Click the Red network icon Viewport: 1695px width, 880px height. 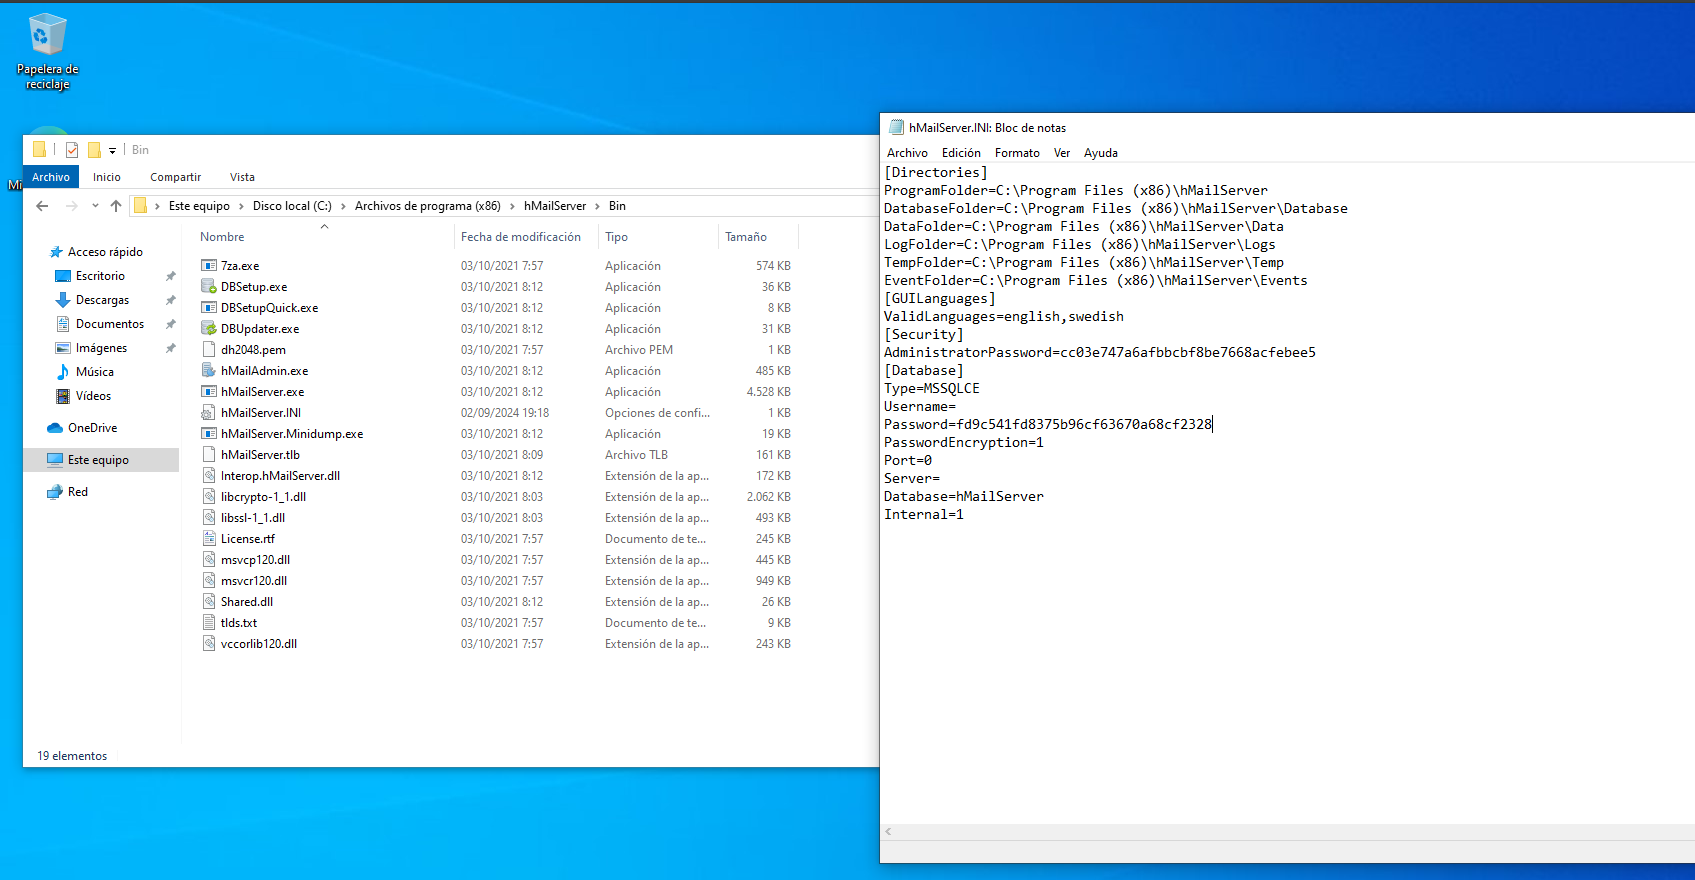[x=55, y=492]
